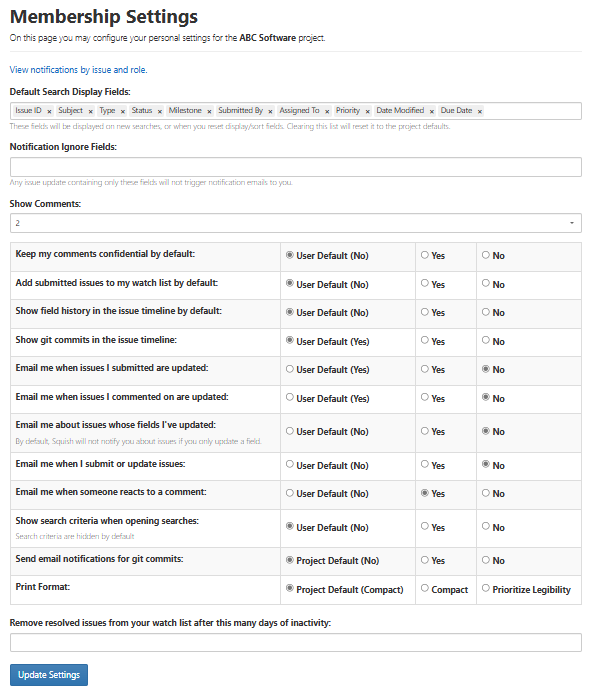Open the Show Comments dropdown
The height and width of the screenshot is (695, 590).
coord(296,223)
